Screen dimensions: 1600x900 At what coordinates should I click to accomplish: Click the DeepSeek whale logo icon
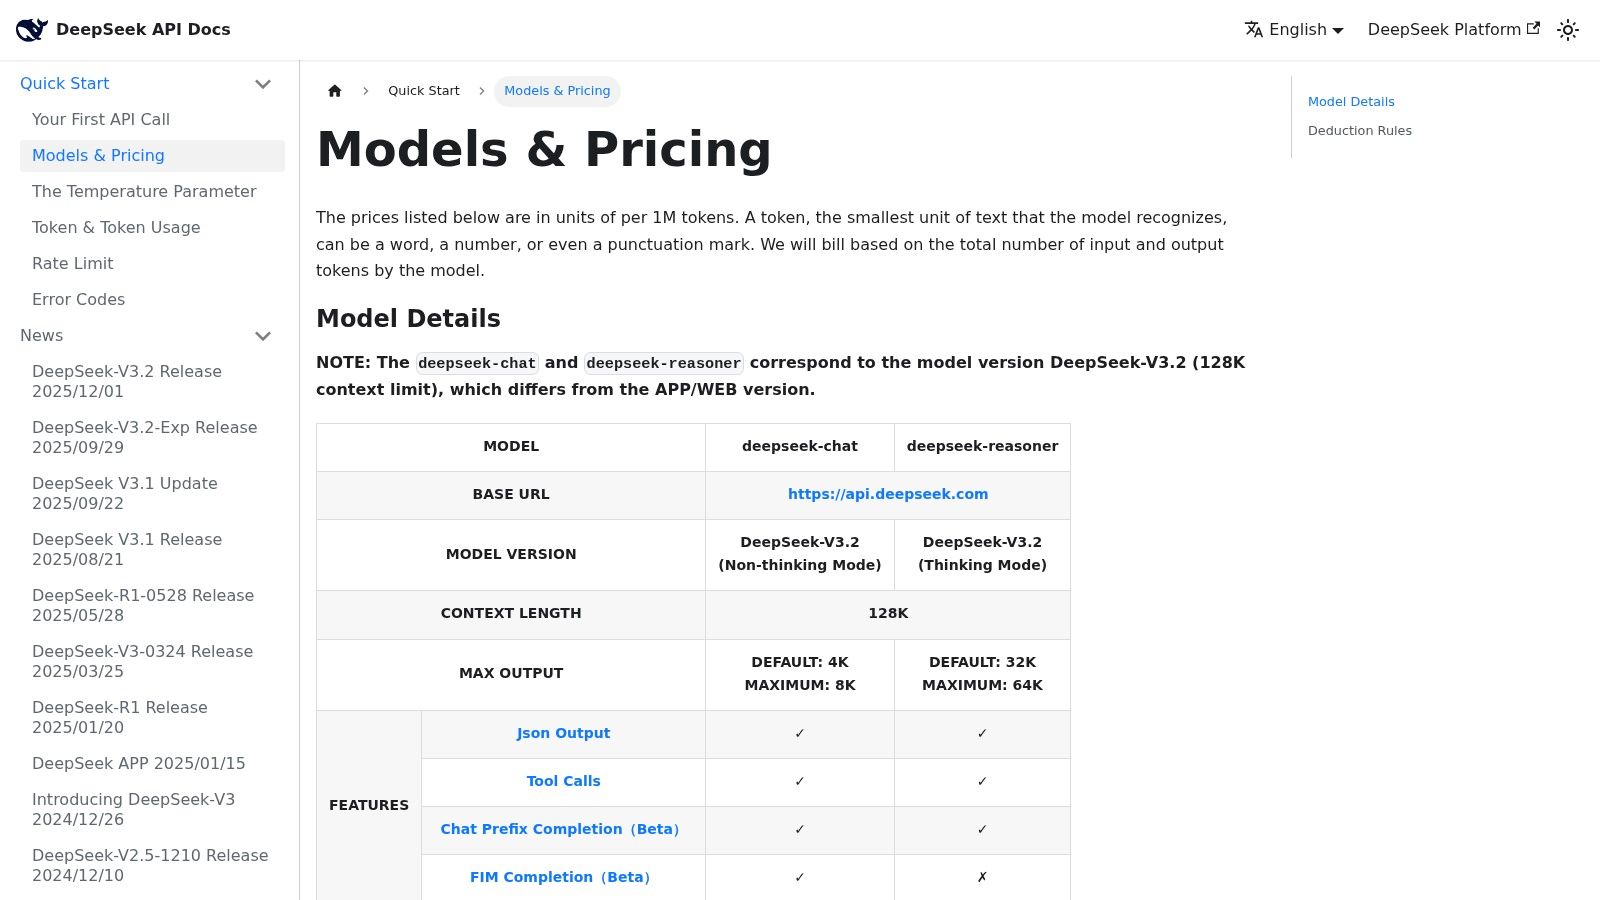click(32, 30)
